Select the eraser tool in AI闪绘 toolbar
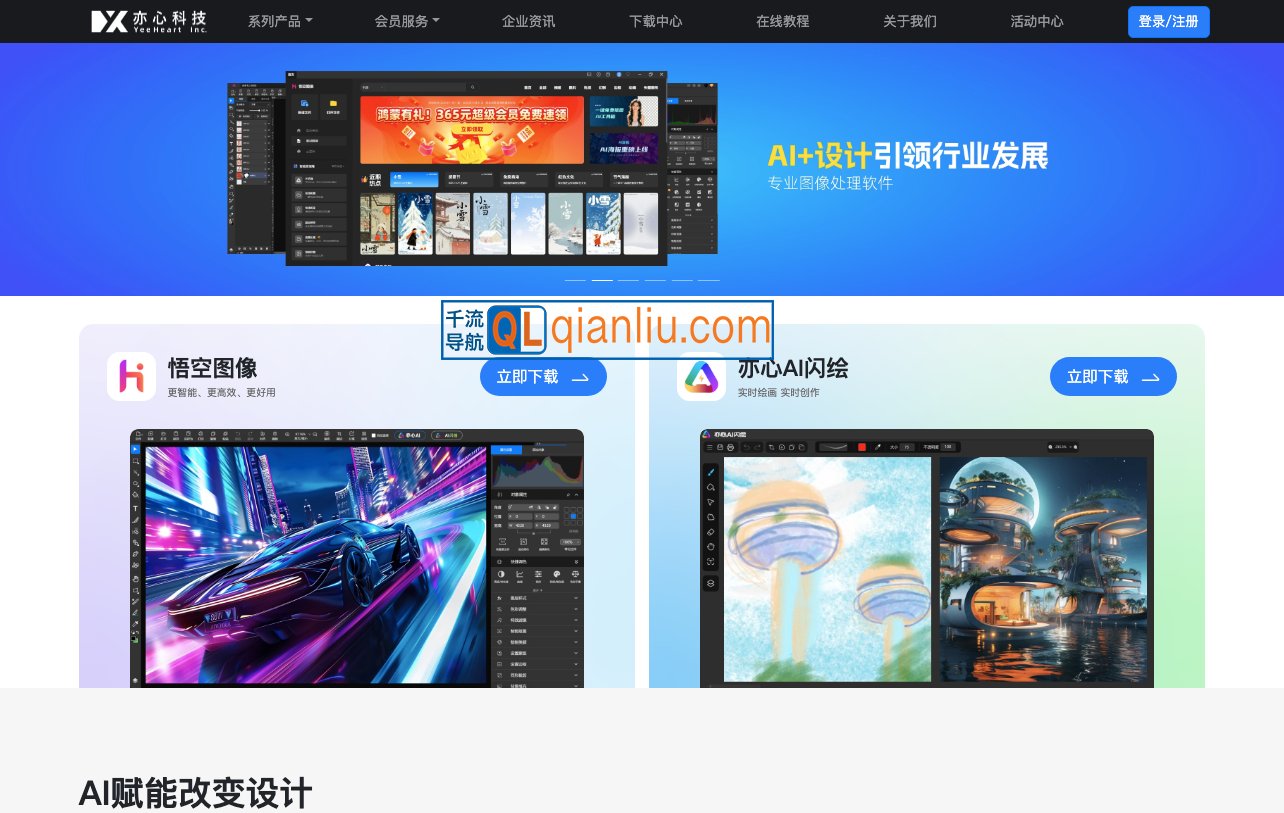Image resolution: width=1284 pixels, height=813 pixels. tap(711, 531)
